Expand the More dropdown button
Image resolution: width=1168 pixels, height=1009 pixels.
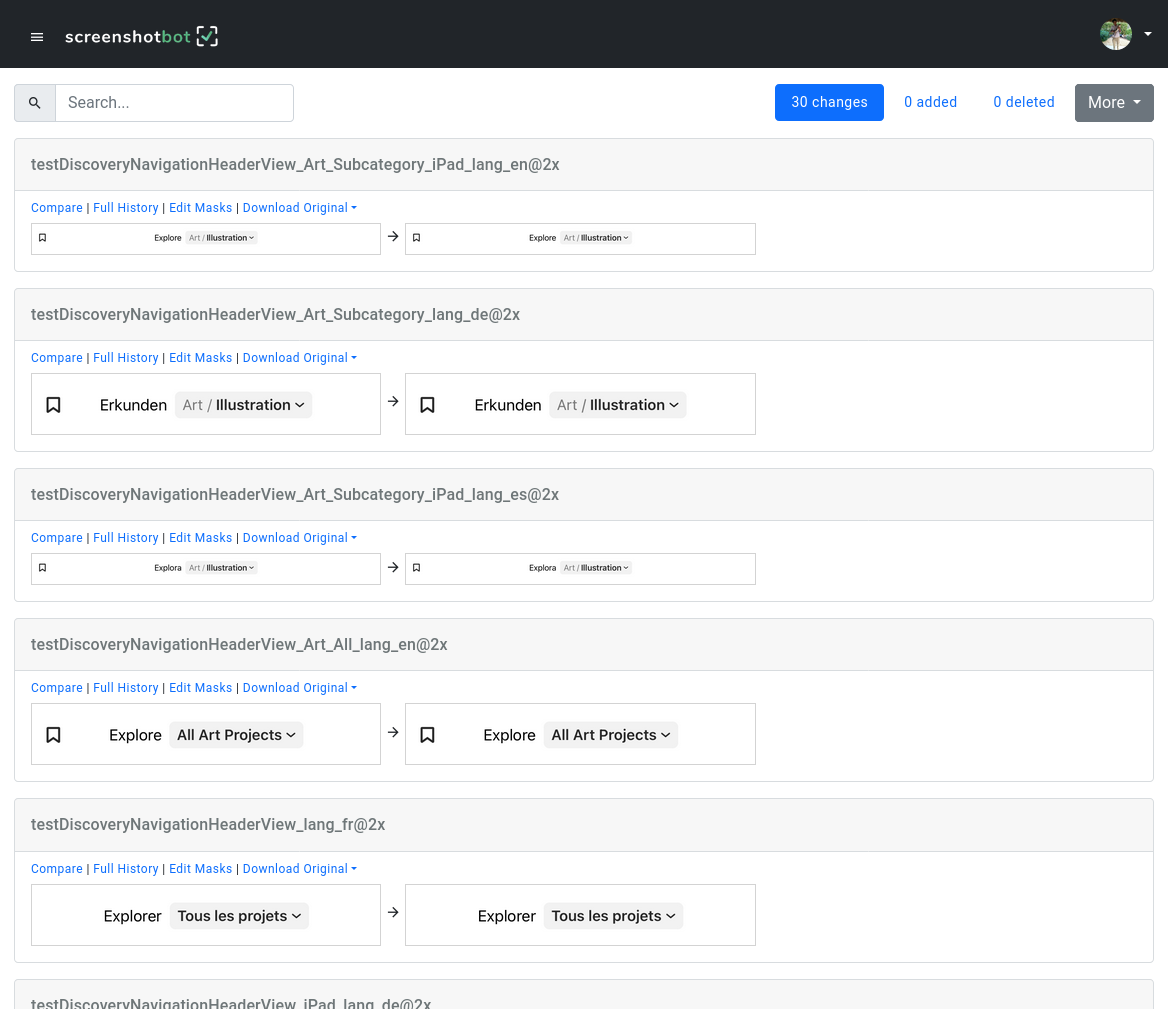click(1113, 102)
